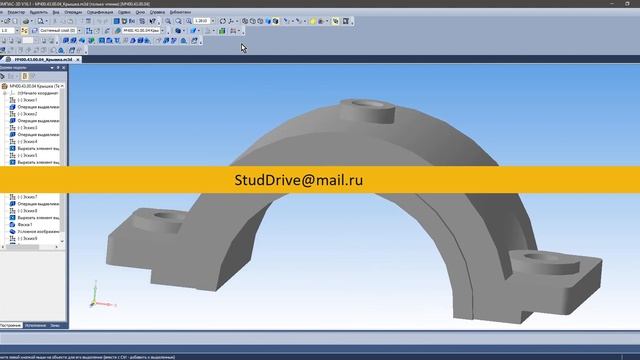Click the yellow icon in the view toolbar
Screen dimensions: 640x360
[313, 21]
